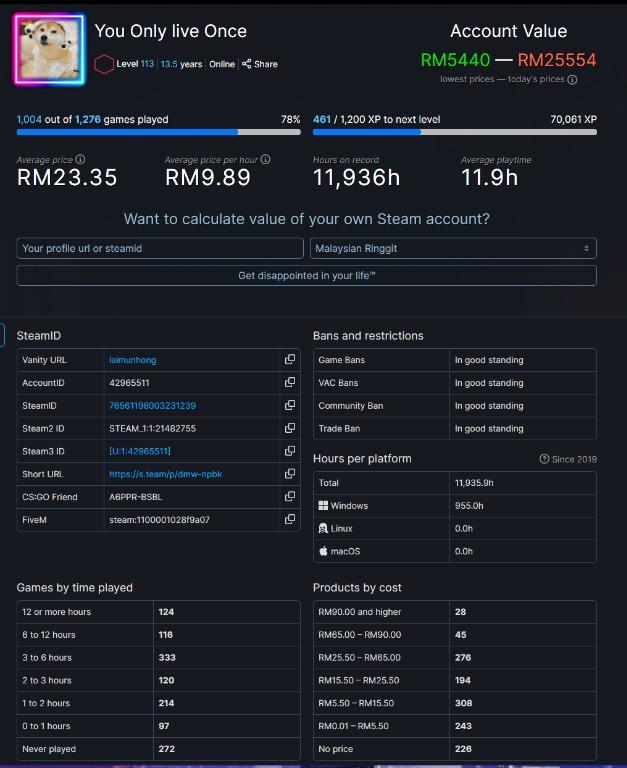The image size is (627, 768).
Task: Copy the SteamID 76561198003231239
Action: [x=290, y=406]
